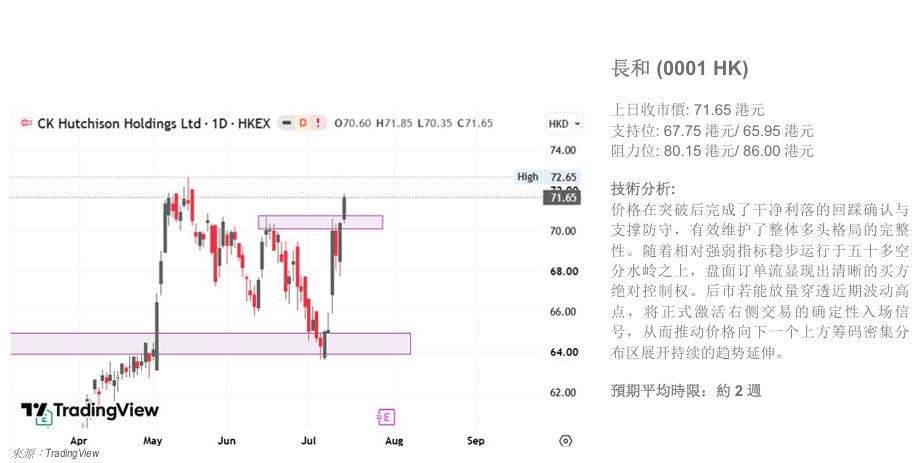Image resolution: width=917 pixels, height=463 pixels.
Task: Click the 預期平均時限: 約 2 週 line
Action: [x=686, y=391]
